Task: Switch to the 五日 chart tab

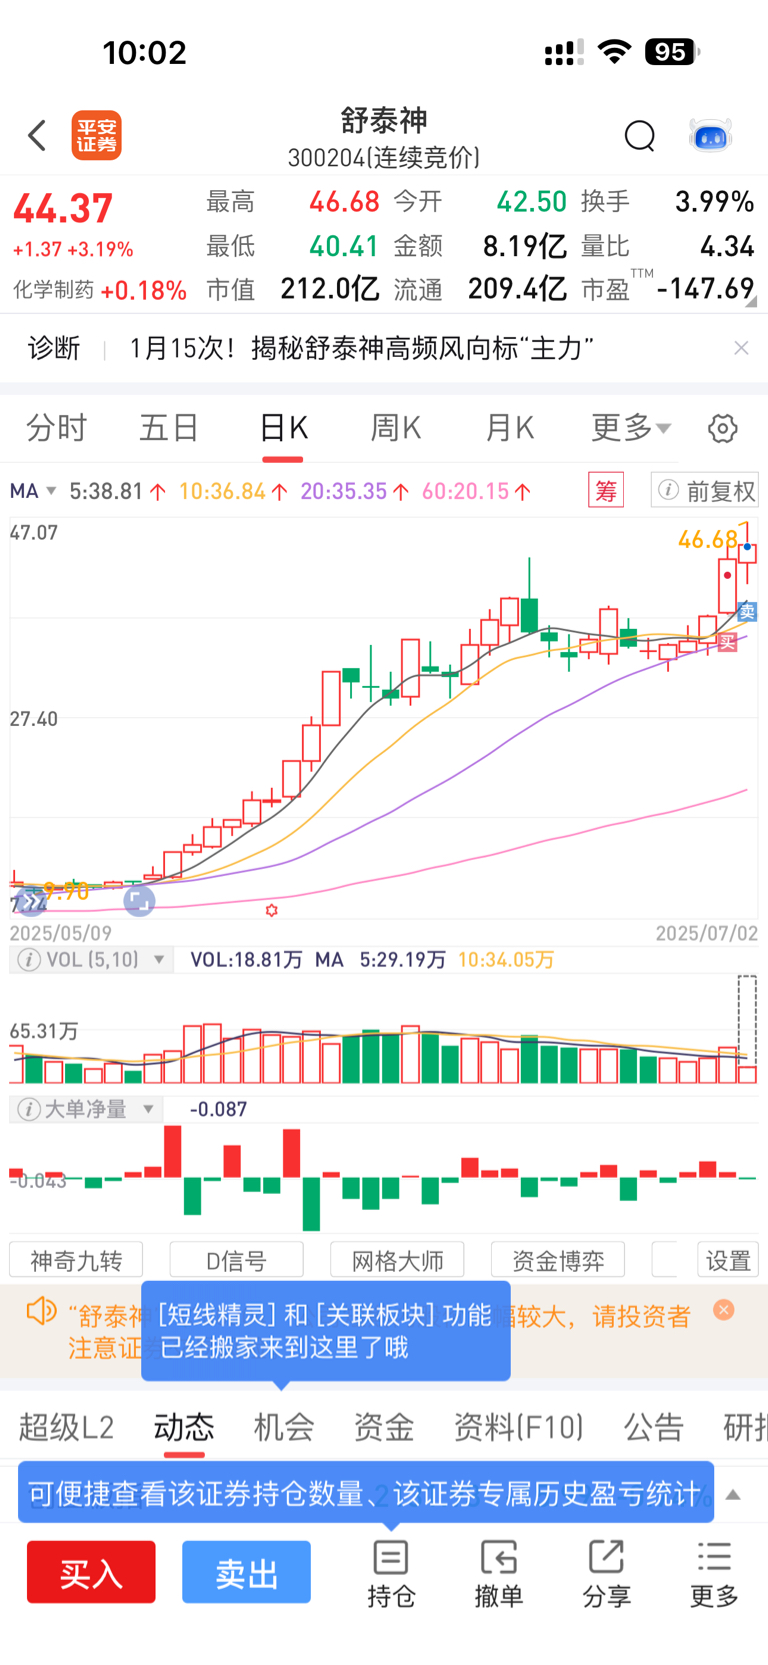Action: tap(169, 428)
